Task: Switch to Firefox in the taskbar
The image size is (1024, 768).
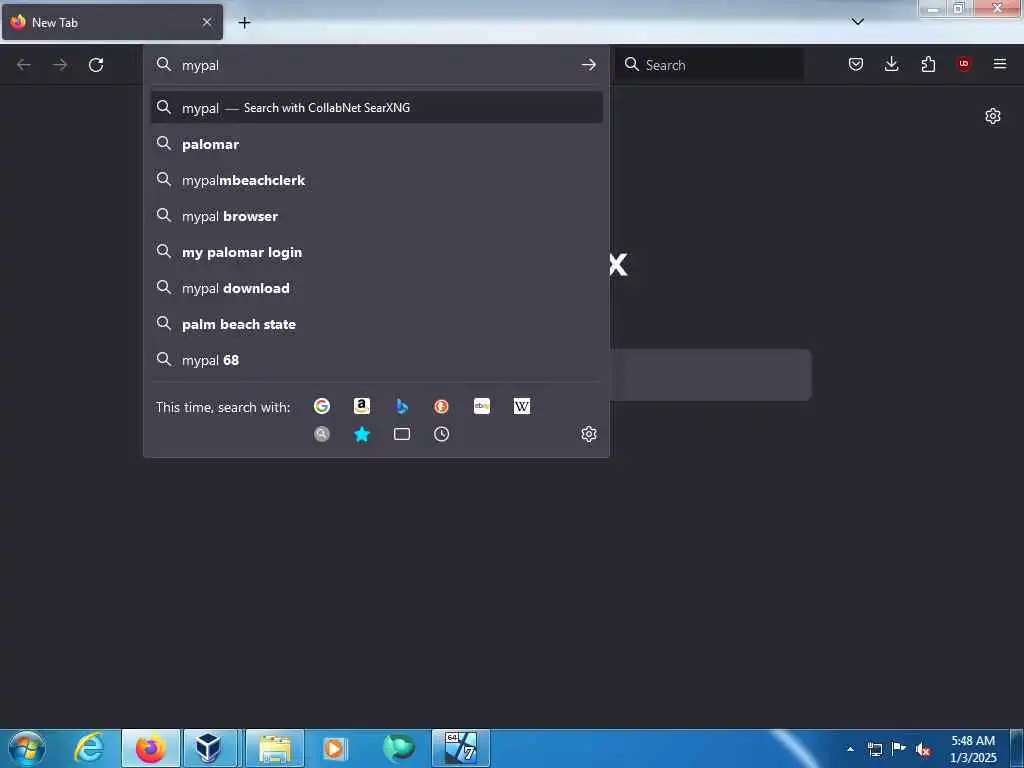Action: (x=151, y=748)
